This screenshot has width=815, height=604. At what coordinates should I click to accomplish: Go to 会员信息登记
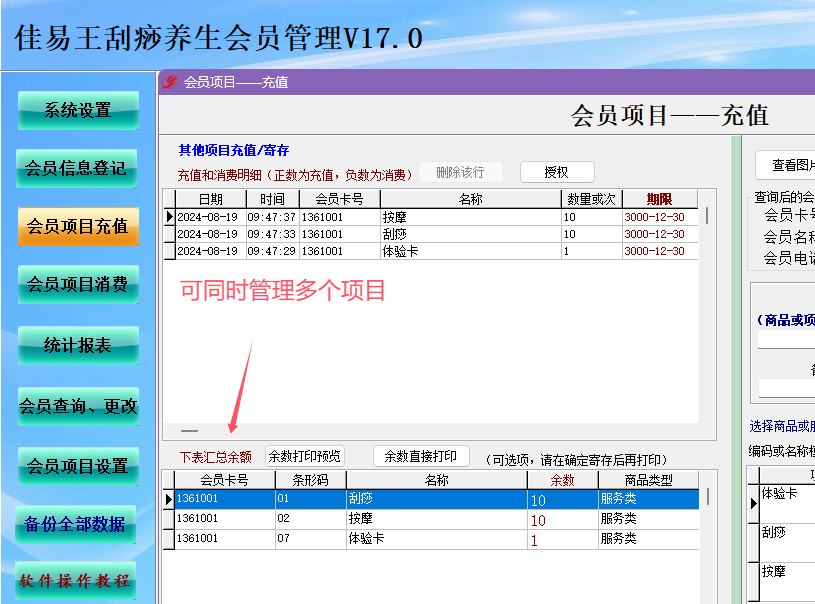(x=76, y=168)
